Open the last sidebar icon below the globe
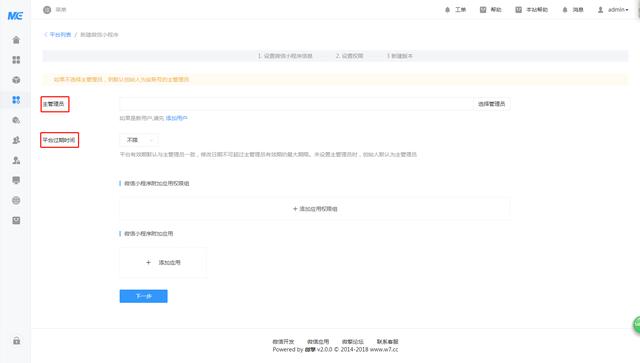This screenshot has height=363, width=640. coord(16,220)
